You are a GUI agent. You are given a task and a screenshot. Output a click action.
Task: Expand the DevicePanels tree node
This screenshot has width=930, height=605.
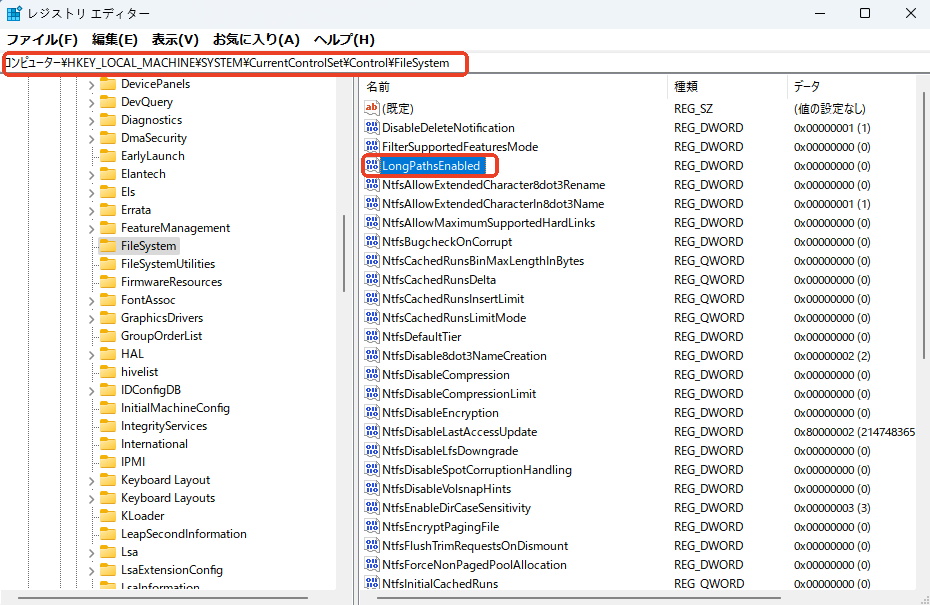coord(91,84)
